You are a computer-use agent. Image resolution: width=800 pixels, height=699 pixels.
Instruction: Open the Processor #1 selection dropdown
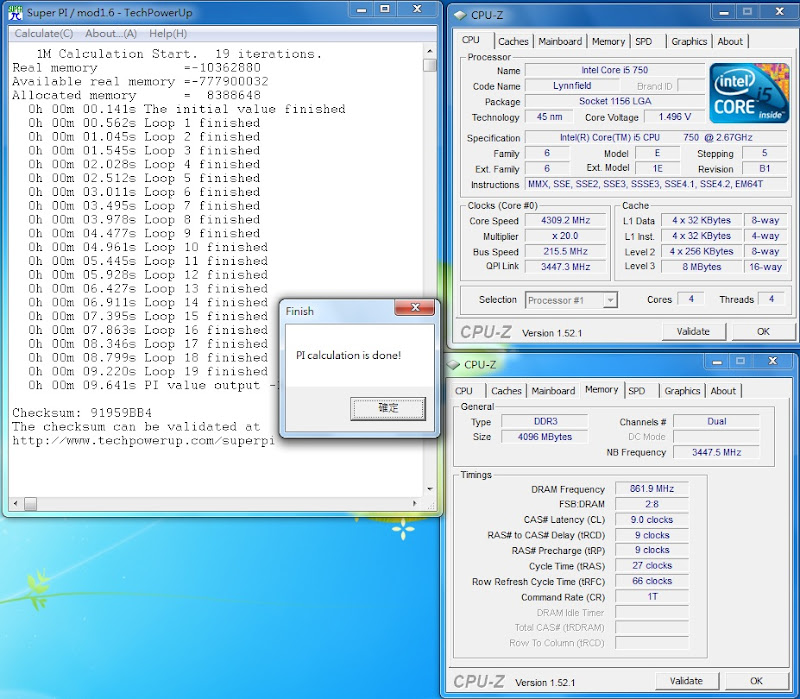tap(571, 301)
